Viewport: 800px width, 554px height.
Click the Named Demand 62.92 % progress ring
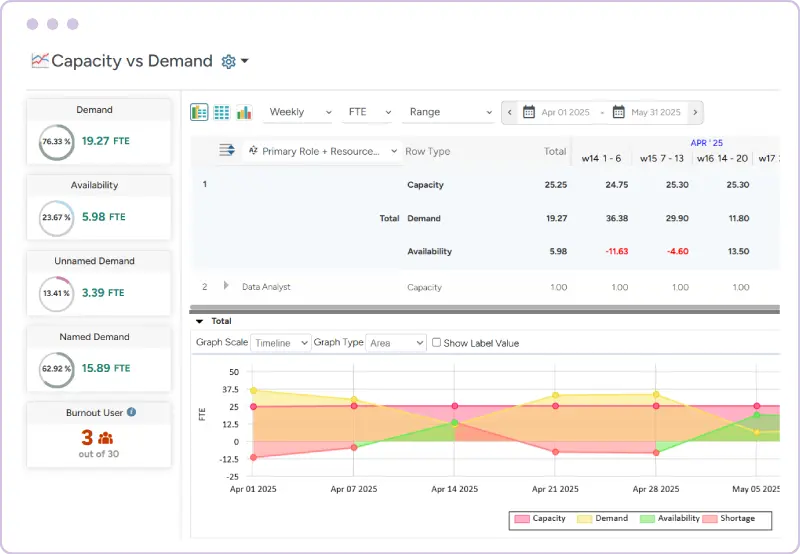tap(57, 369)
